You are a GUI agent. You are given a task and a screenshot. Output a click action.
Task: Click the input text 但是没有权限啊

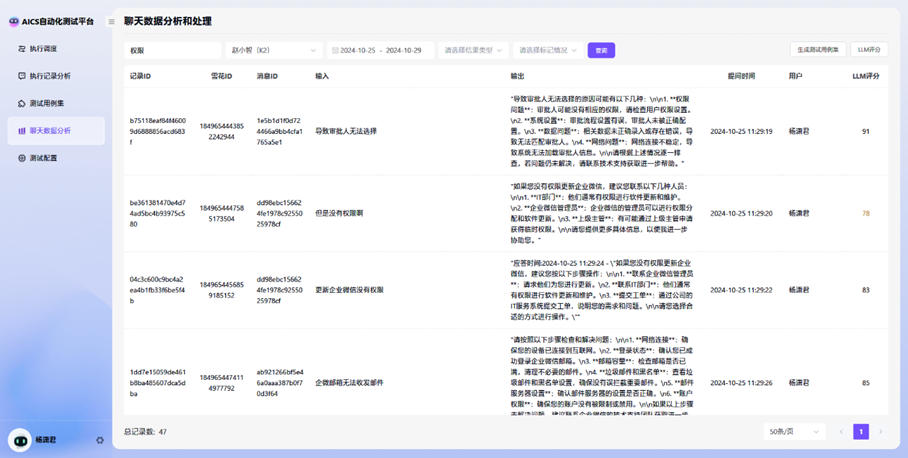click(x=339, y=213)
